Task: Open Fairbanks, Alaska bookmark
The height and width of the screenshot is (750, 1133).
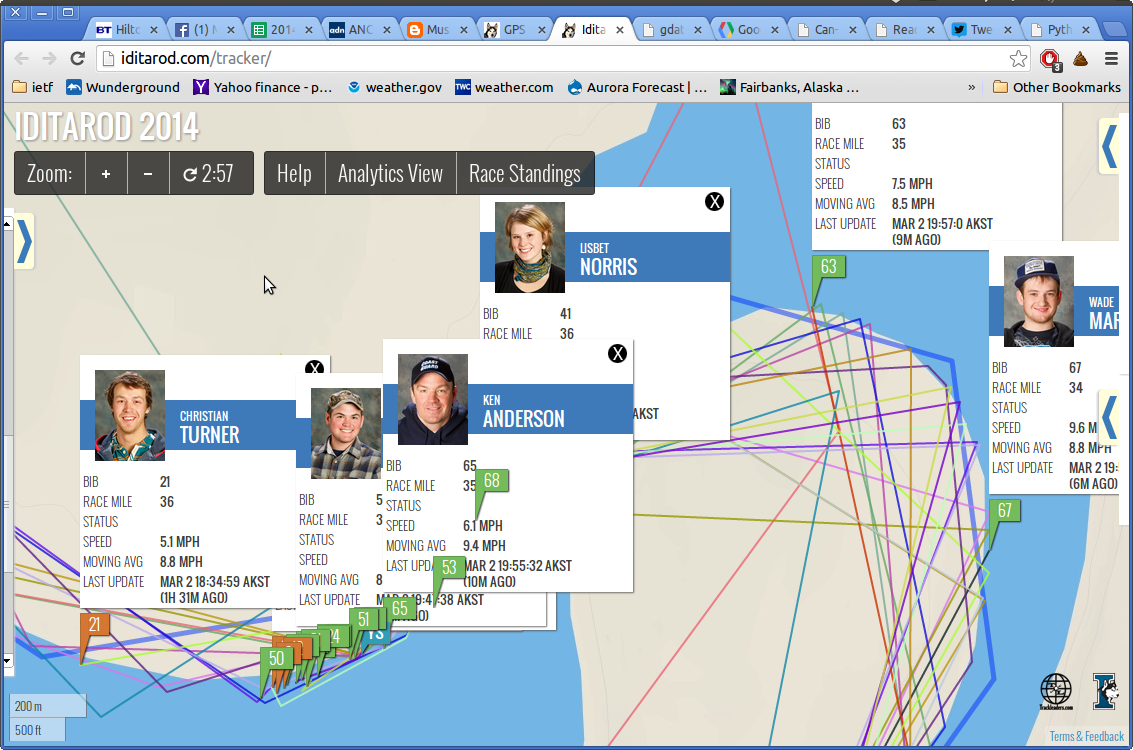Action: [790, 87]
